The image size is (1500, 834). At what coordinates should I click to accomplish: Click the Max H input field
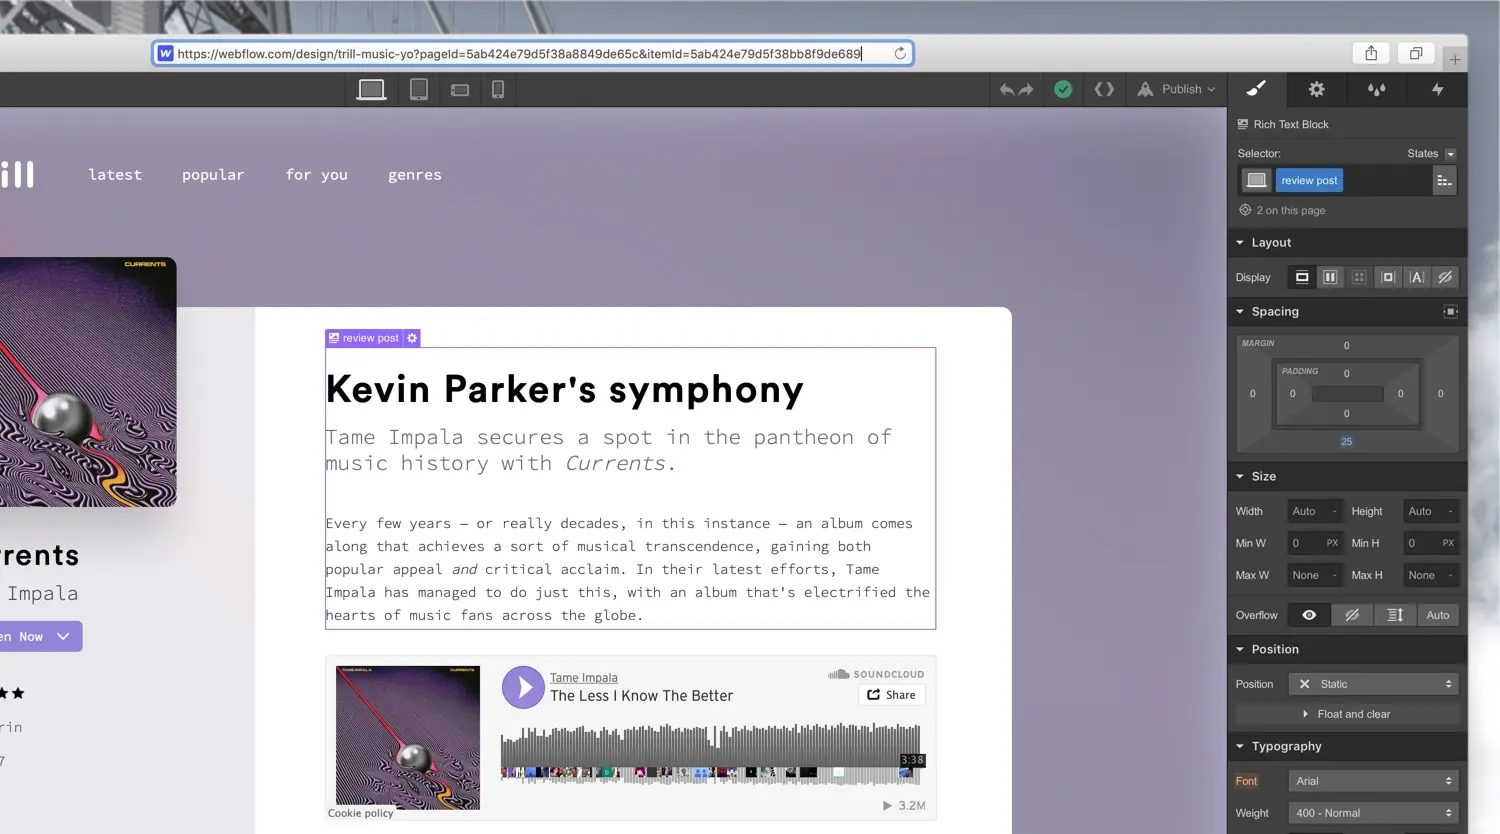1431,575
